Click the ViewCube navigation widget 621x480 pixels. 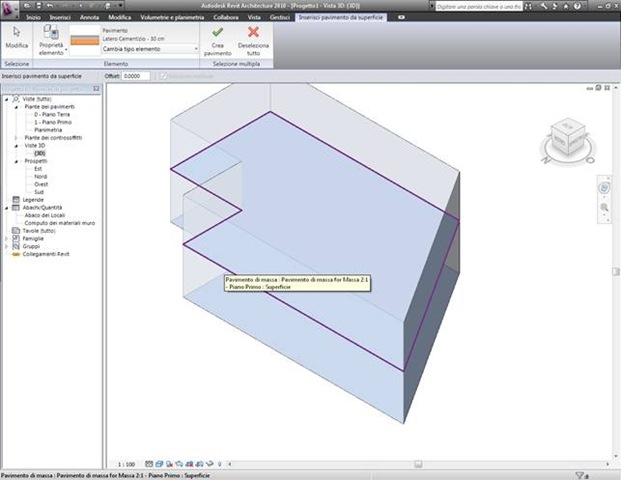point(568,141)
